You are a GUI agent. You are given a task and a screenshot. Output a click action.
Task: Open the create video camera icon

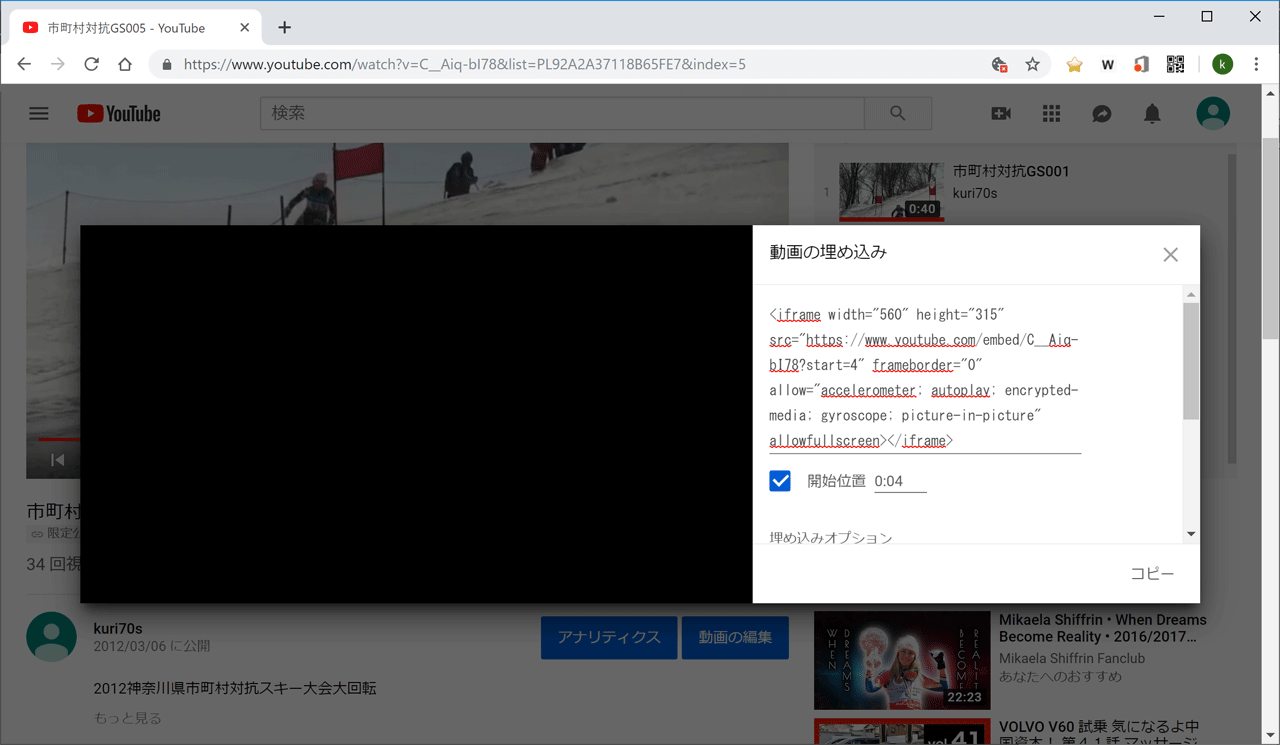click(x=1001, y=114)
